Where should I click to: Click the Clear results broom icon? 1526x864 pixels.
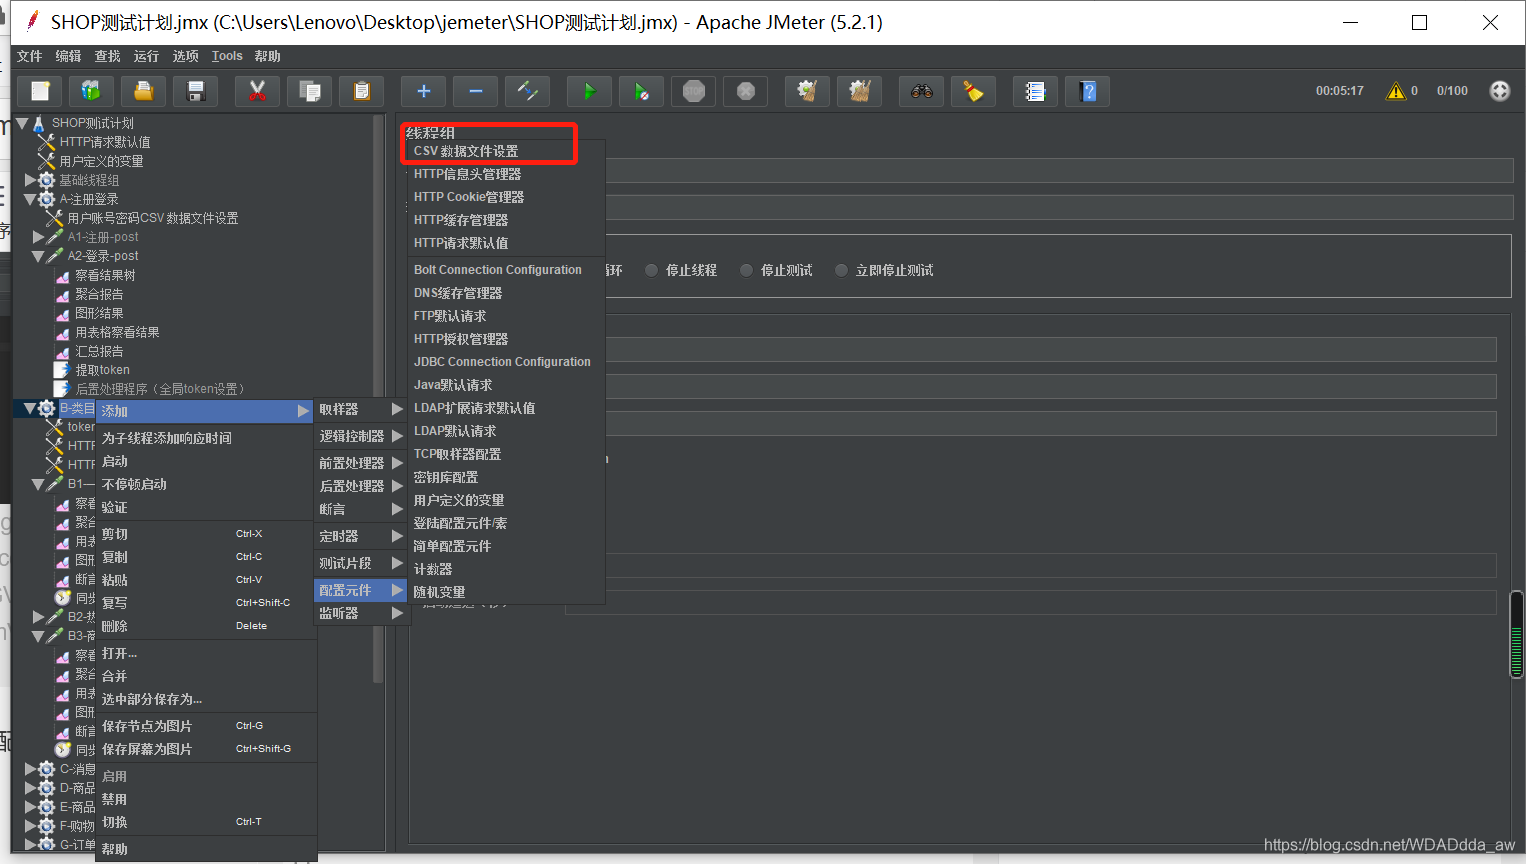pos(807,91)
